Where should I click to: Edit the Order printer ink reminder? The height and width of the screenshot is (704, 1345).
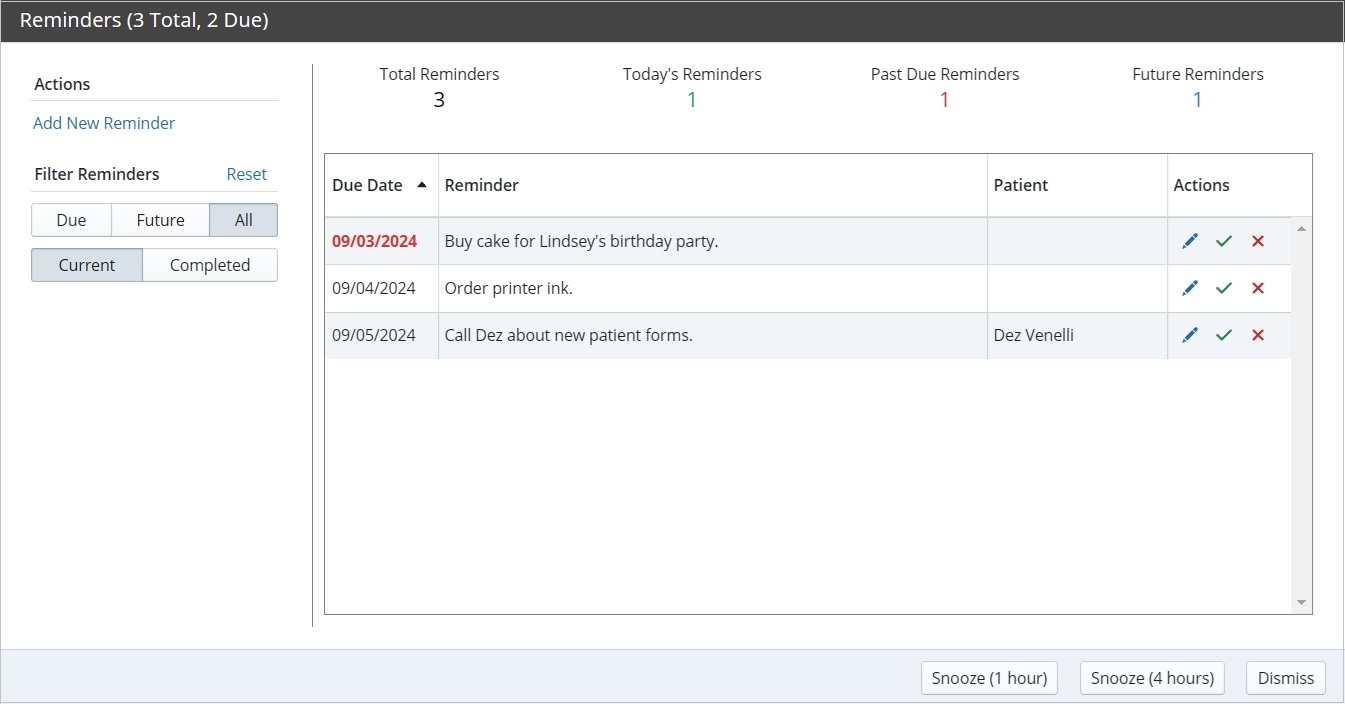click(x=1190, y=288)
